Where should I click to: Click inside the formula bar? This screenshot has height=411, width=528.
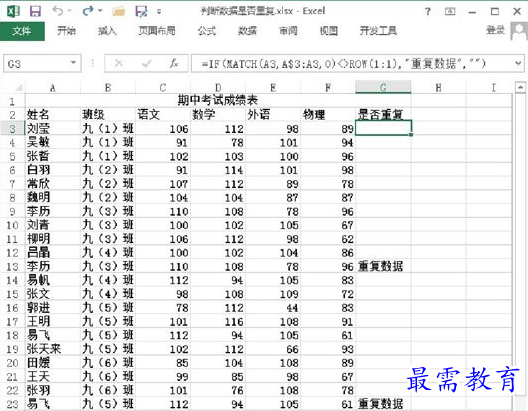[x=352, y=64]
